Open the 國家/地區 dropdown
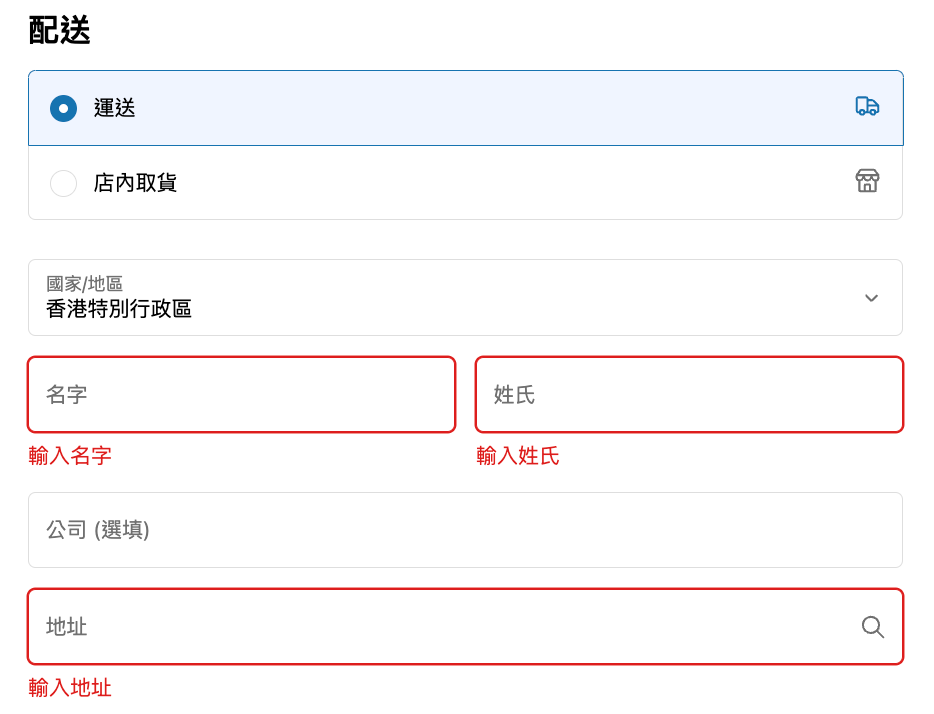 coord(465,298)
